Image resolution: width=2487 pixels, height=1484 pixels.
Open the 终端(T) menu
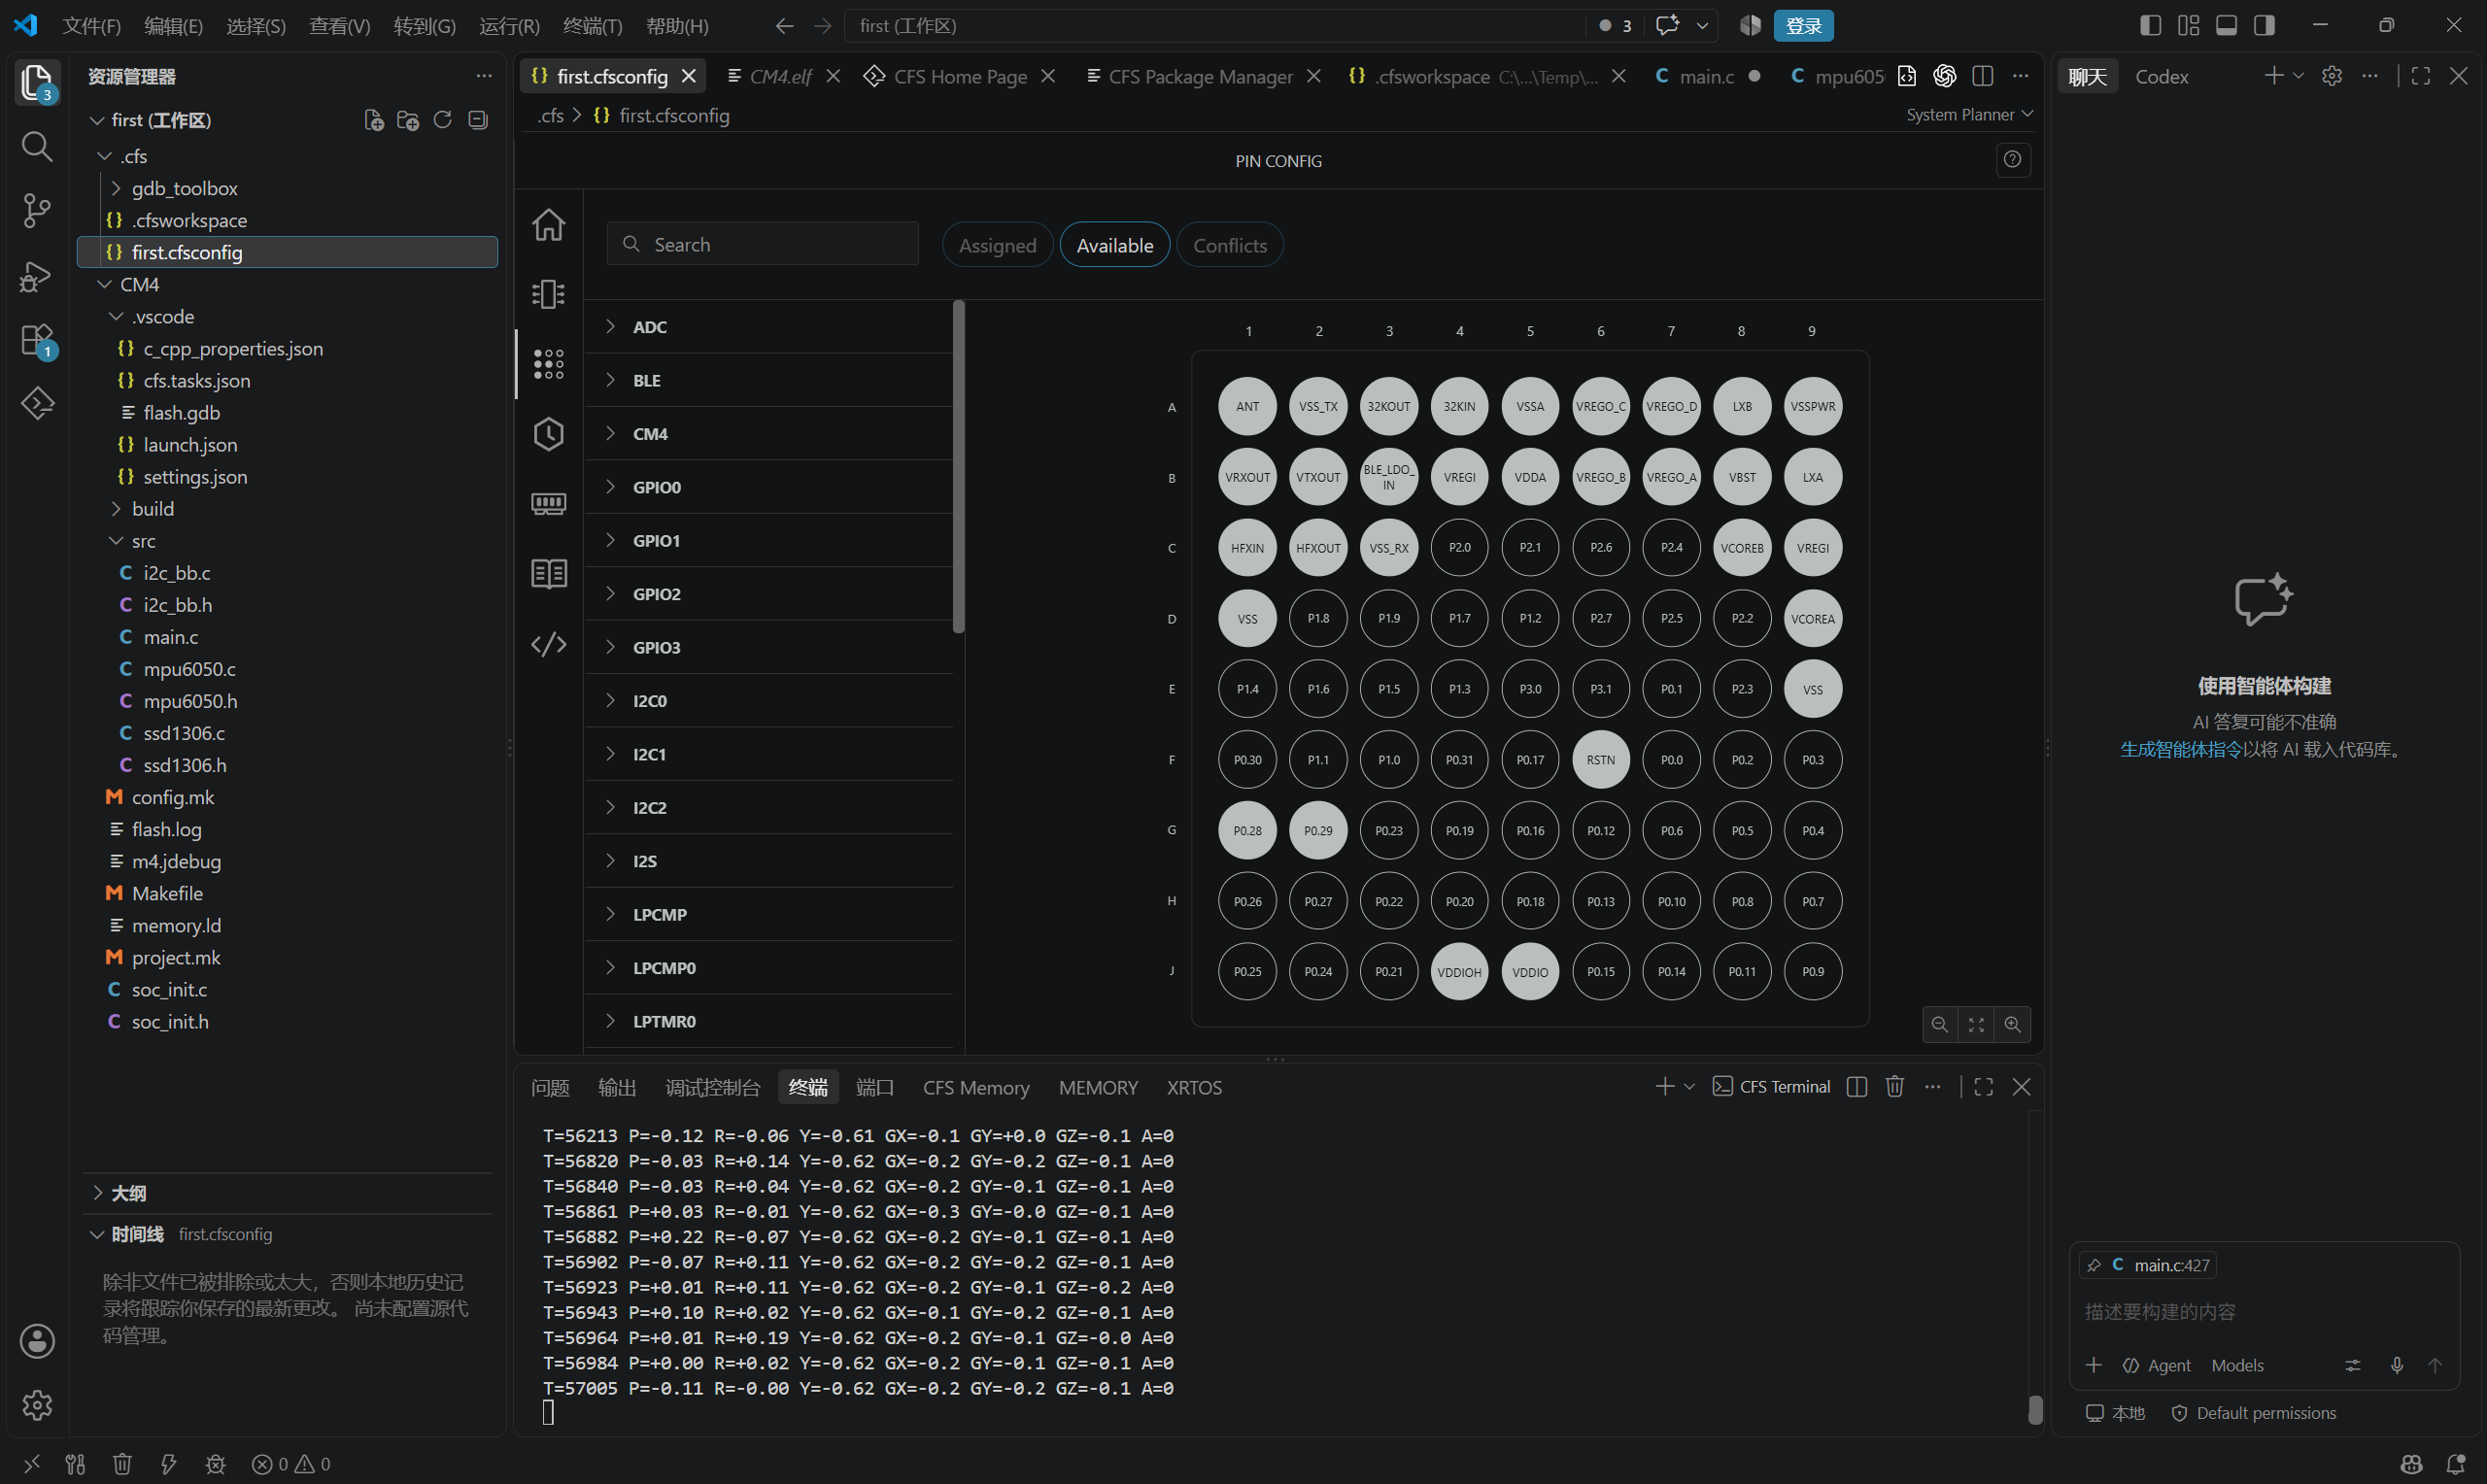coord(592,25)
